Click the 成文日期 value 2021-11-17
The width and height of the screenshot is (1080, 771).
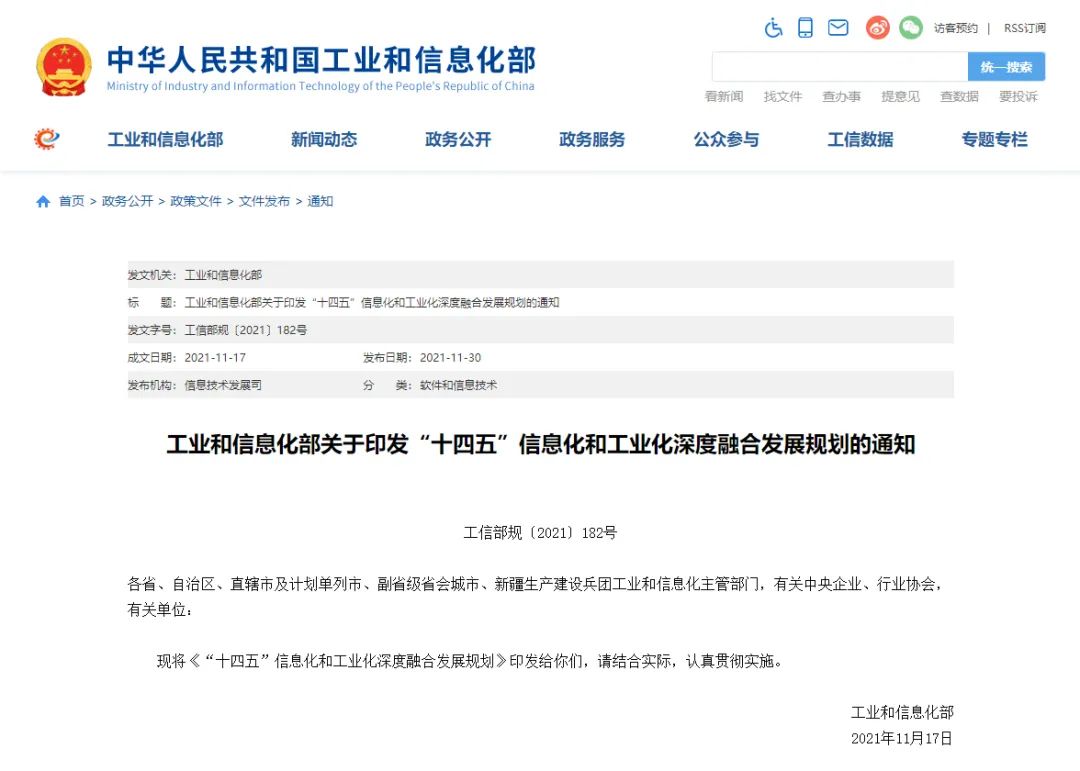215,358
